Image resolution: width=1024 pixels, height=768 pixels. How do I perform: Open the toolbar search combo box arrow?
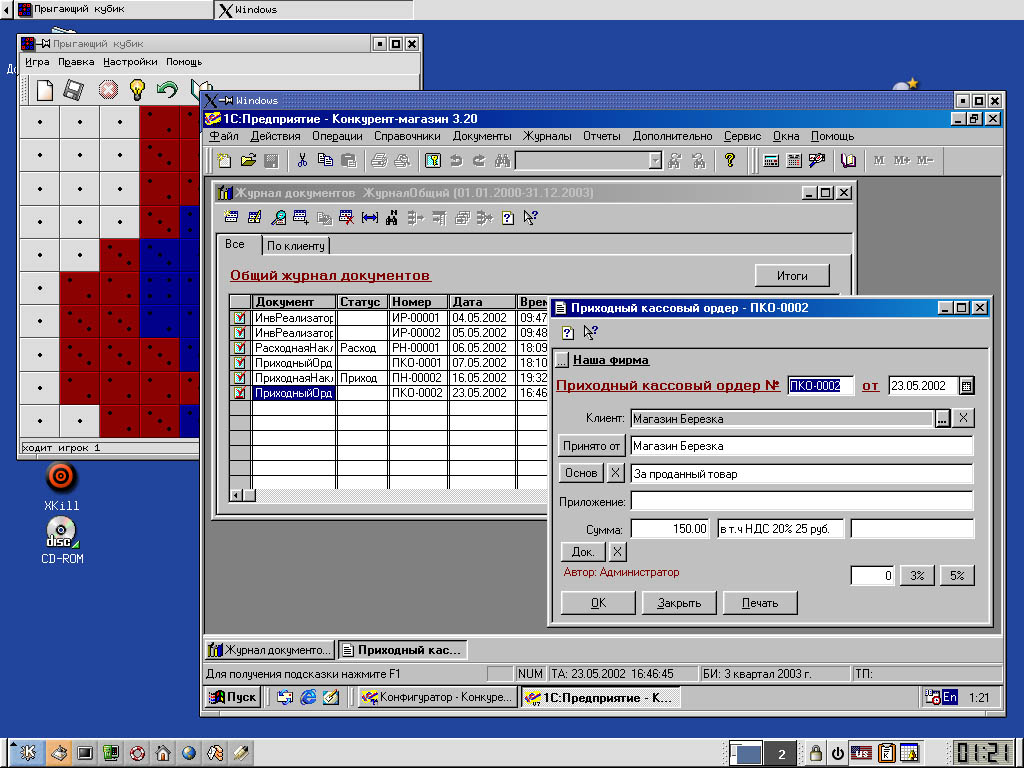click(656, 161)
